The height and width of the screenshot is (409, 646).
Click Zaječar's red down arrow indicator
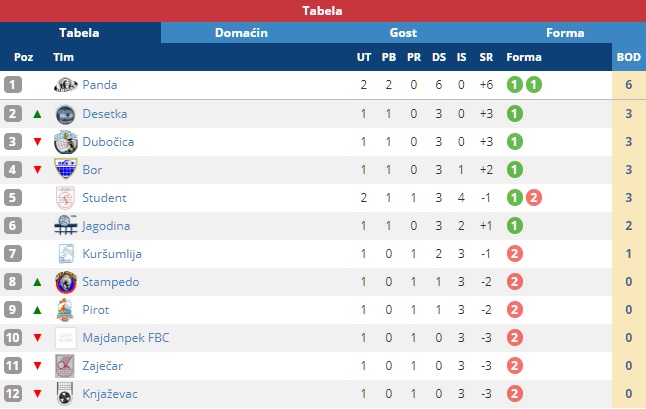tap(37, 366)
